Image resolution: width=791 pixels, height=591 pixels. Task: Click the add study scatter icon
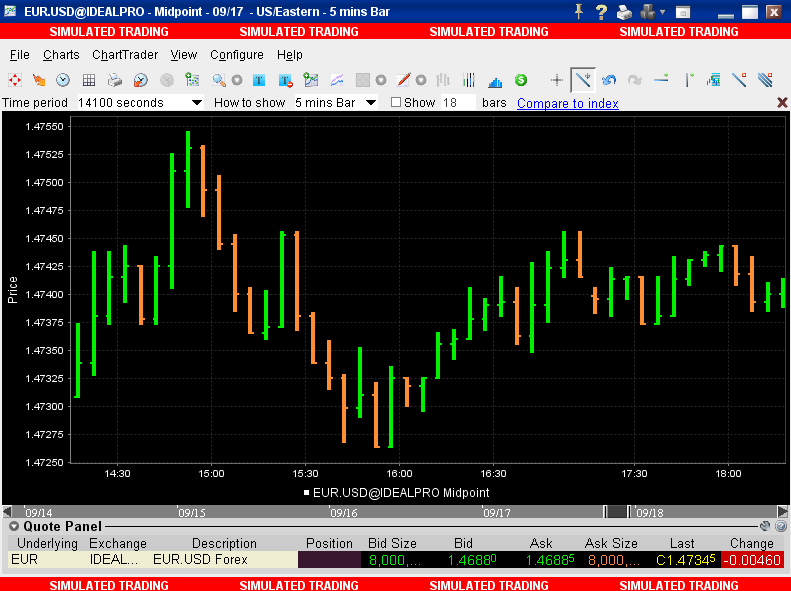coord(192,80)
